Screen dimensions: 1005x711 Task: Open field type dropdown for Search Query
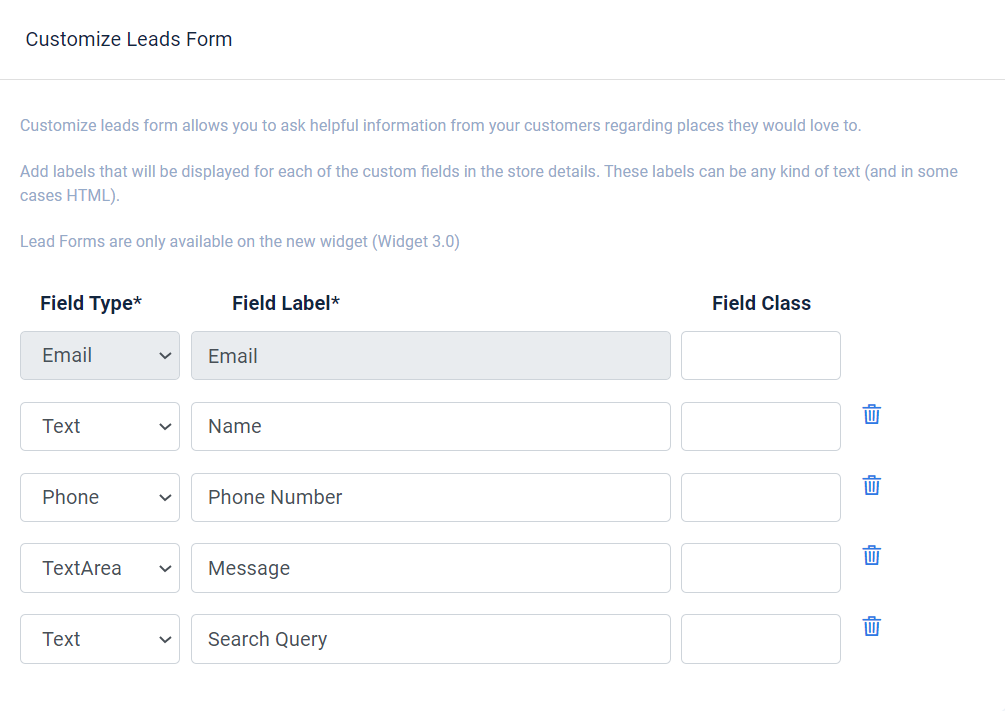(100, 639)
